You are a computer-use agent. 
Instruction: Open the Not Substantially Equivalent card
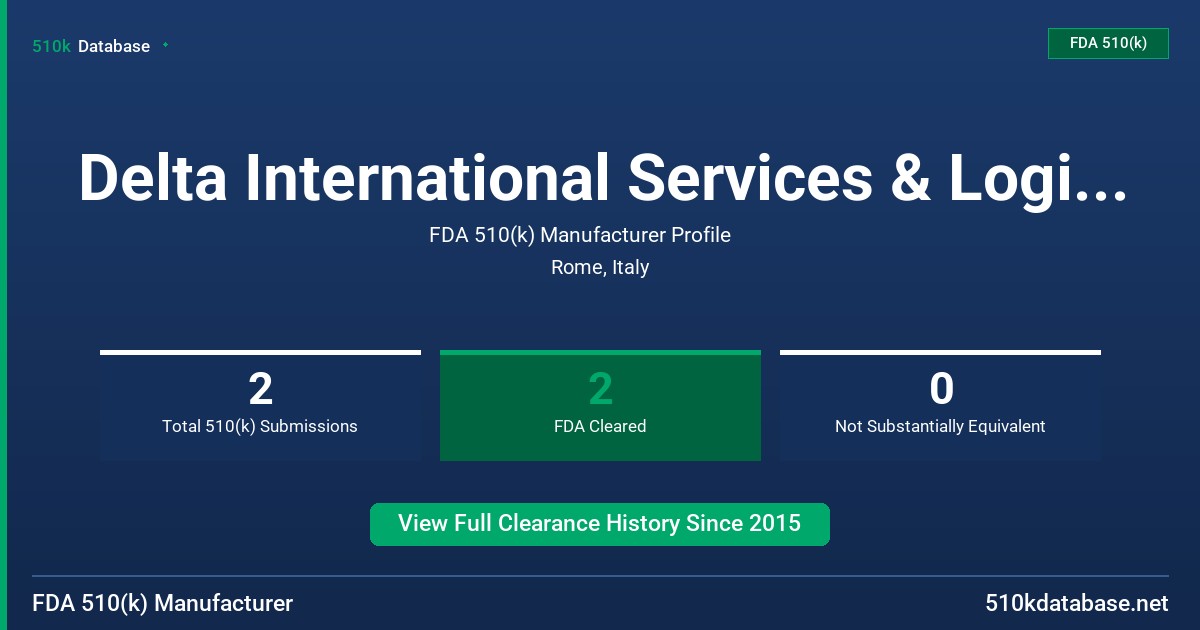(940, 405)
